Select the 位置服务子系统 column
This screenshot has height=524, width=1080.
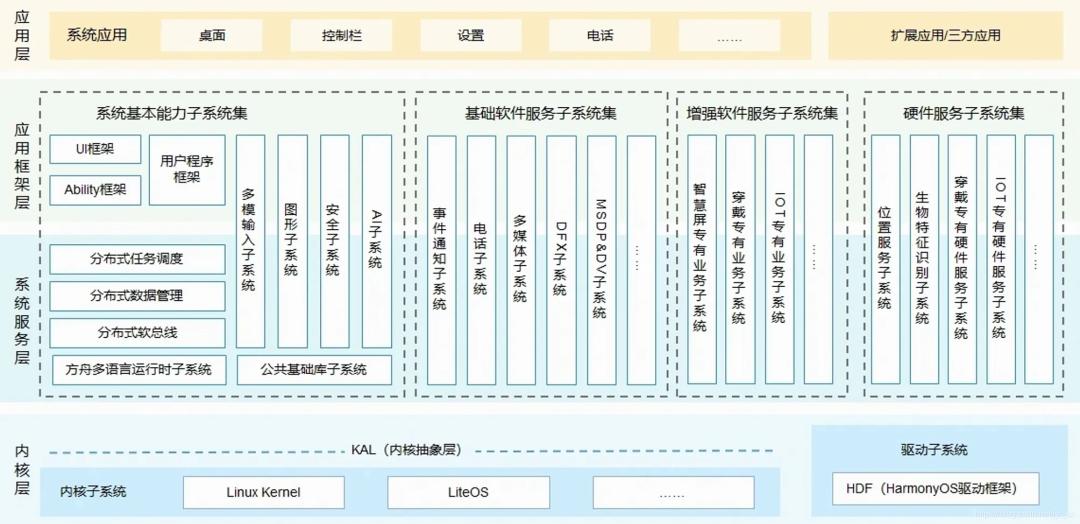point(885,260)
